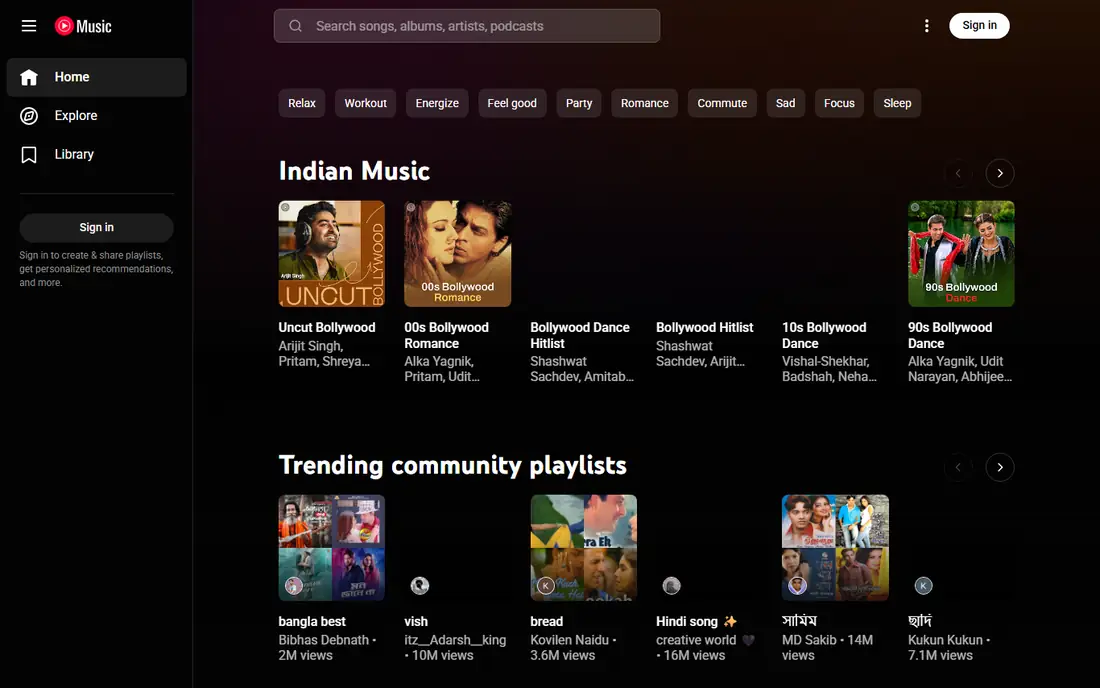Click avatar on MD Sakib playlist thumbnail
1100x688 pixels.
tap(798, 585)
